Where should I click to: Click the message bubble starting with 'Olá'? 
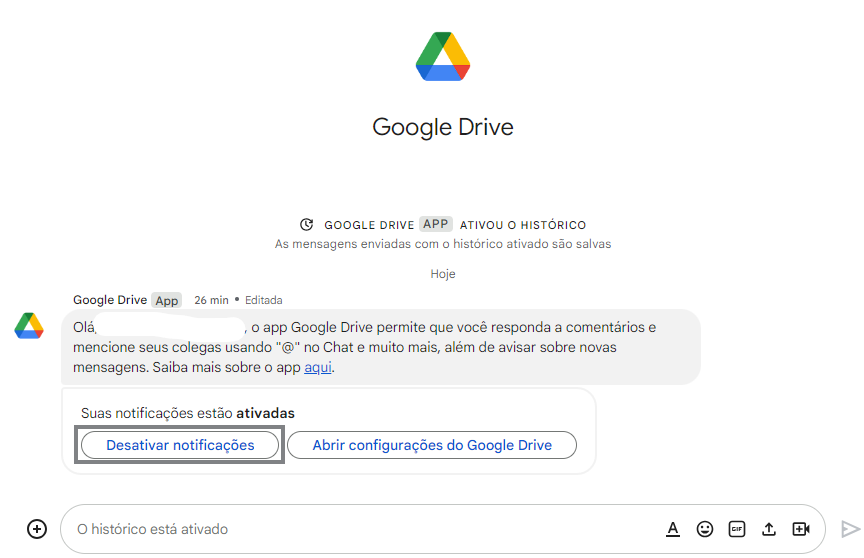381,347
